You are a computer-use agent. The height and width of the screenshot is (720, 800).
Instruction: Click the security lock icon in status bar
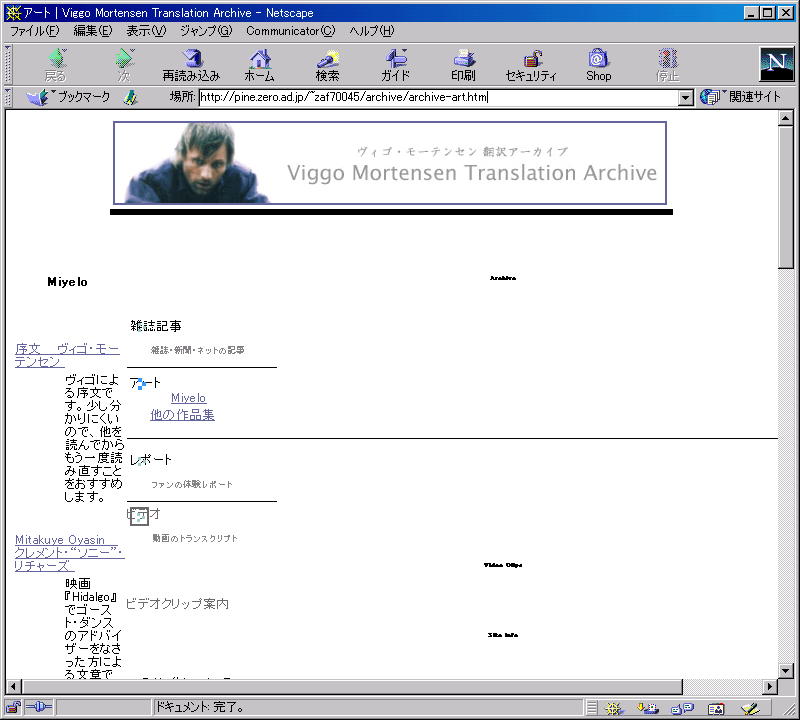click(x=13, y=707)
